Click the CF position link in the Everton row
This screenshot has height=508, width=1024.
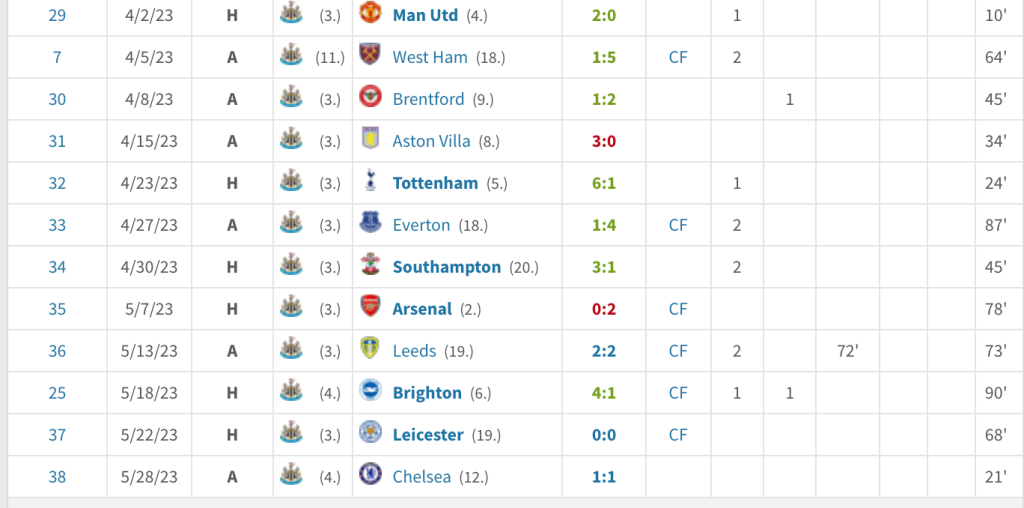[678, 225]
